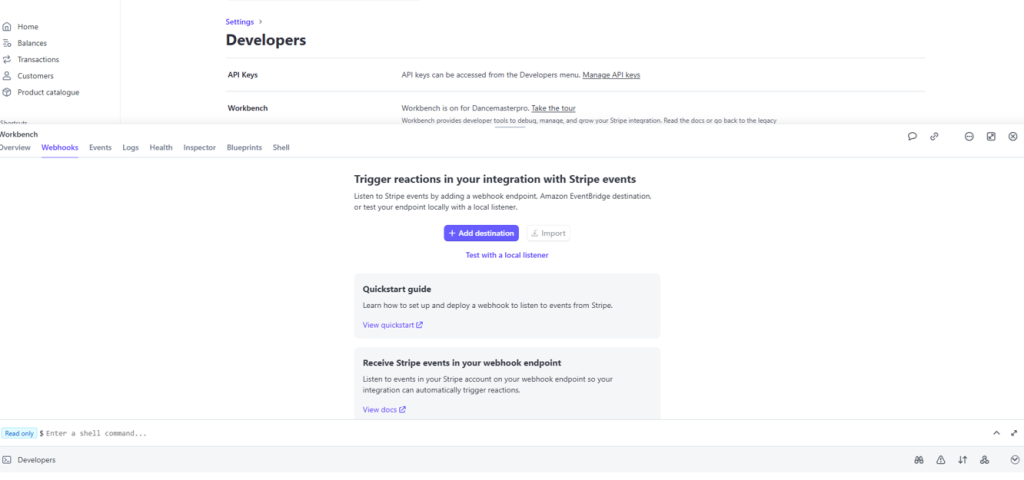Viewport: 1024px width, 480px height.
Task: Click the copy link icon in Workbench
Action: pos(934,136)
